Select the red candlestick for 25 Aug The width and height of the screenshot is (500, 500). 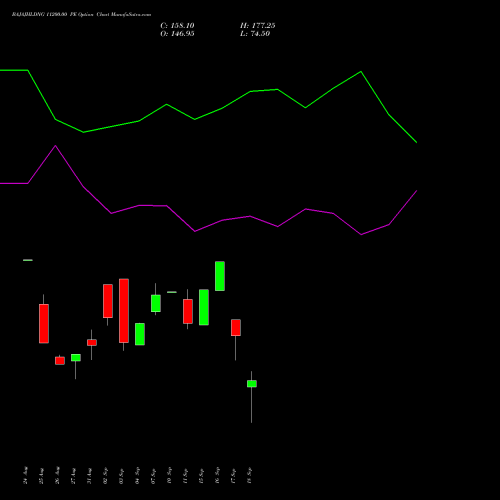pos(44,323)
